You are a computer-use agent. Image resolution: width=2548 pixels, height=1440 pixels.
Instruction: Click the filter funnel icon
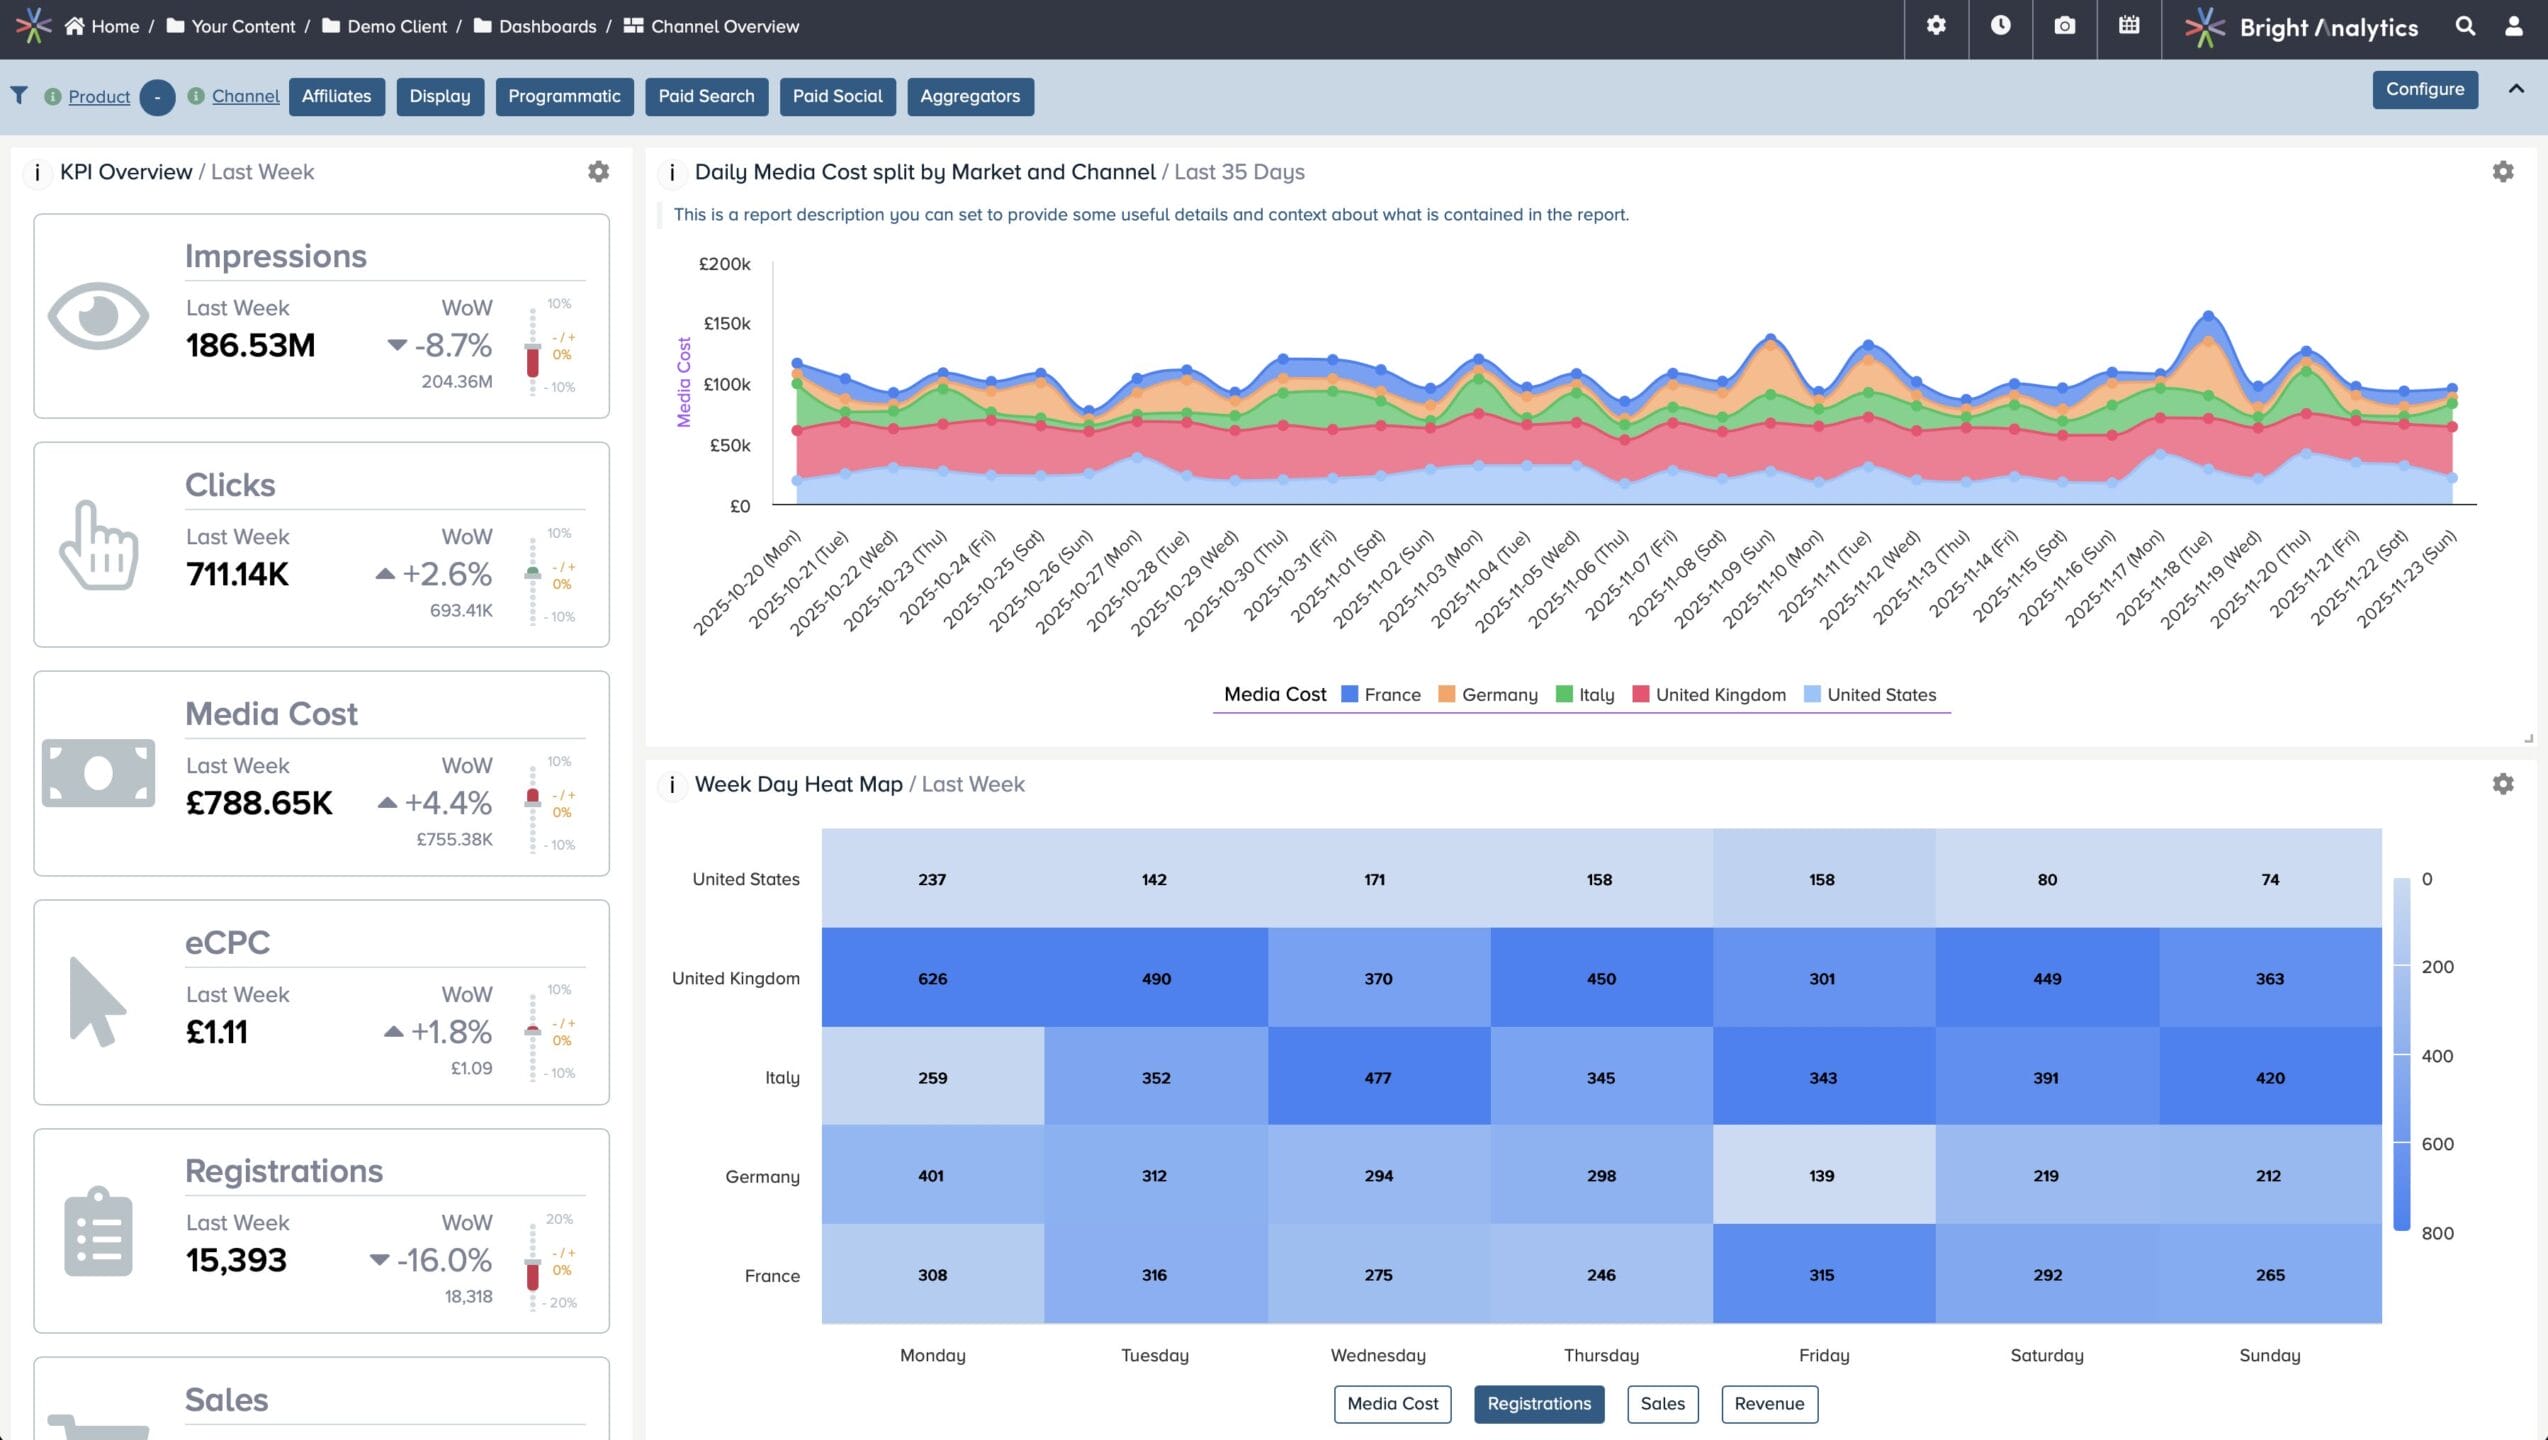coord(19,95)
